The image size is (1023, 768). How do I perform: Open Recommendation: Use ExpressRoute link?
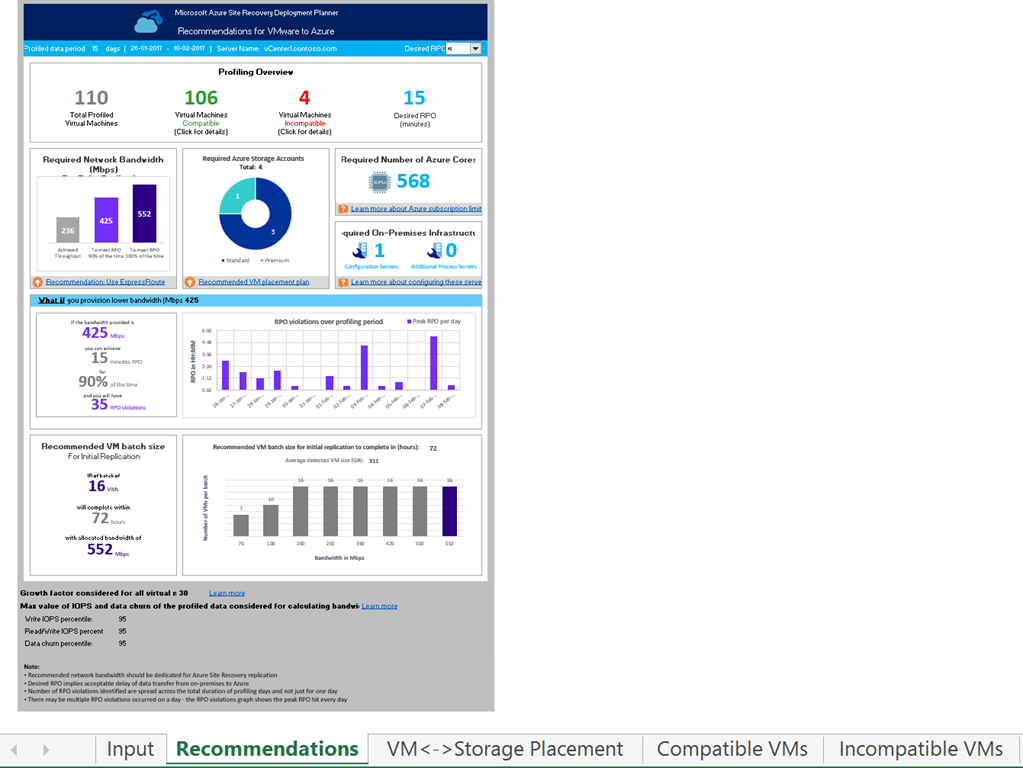[104, 282]
